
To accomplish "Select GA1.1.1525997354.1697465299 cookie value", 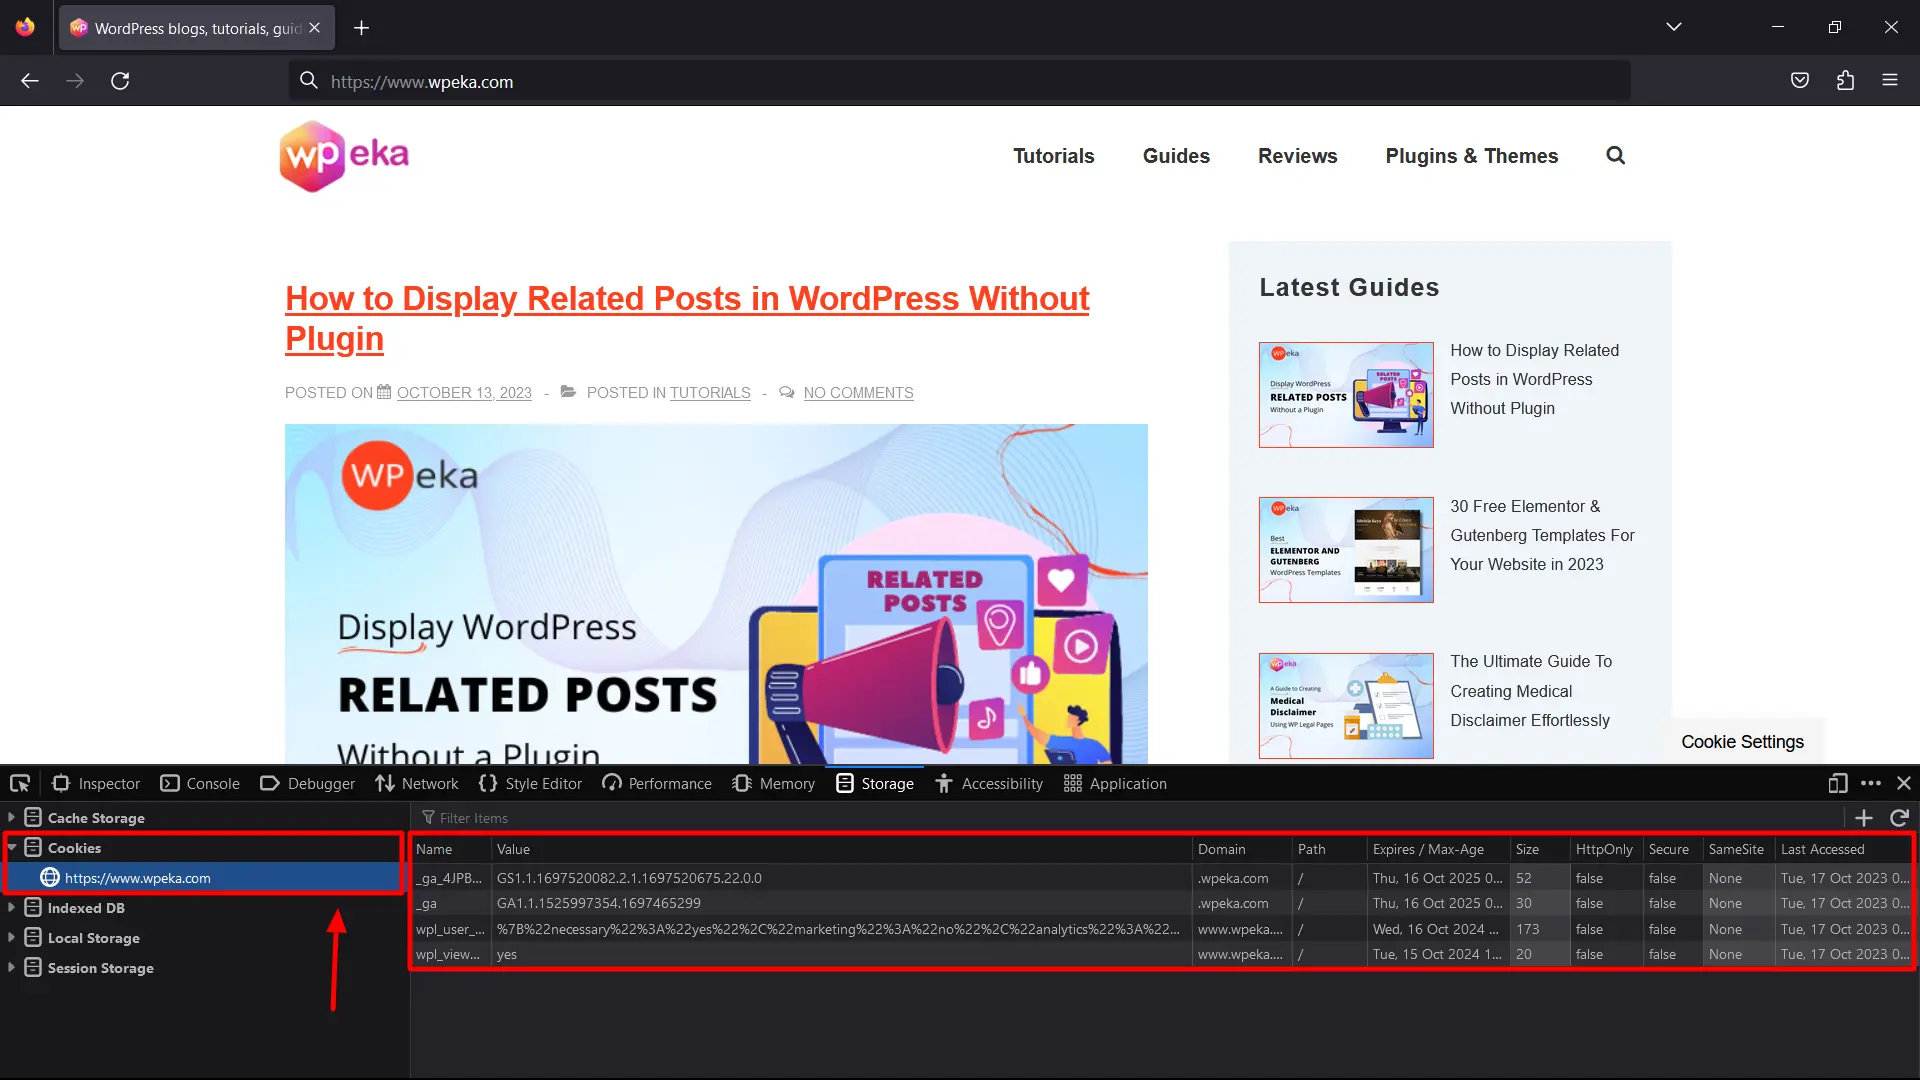I will [599, 903].
